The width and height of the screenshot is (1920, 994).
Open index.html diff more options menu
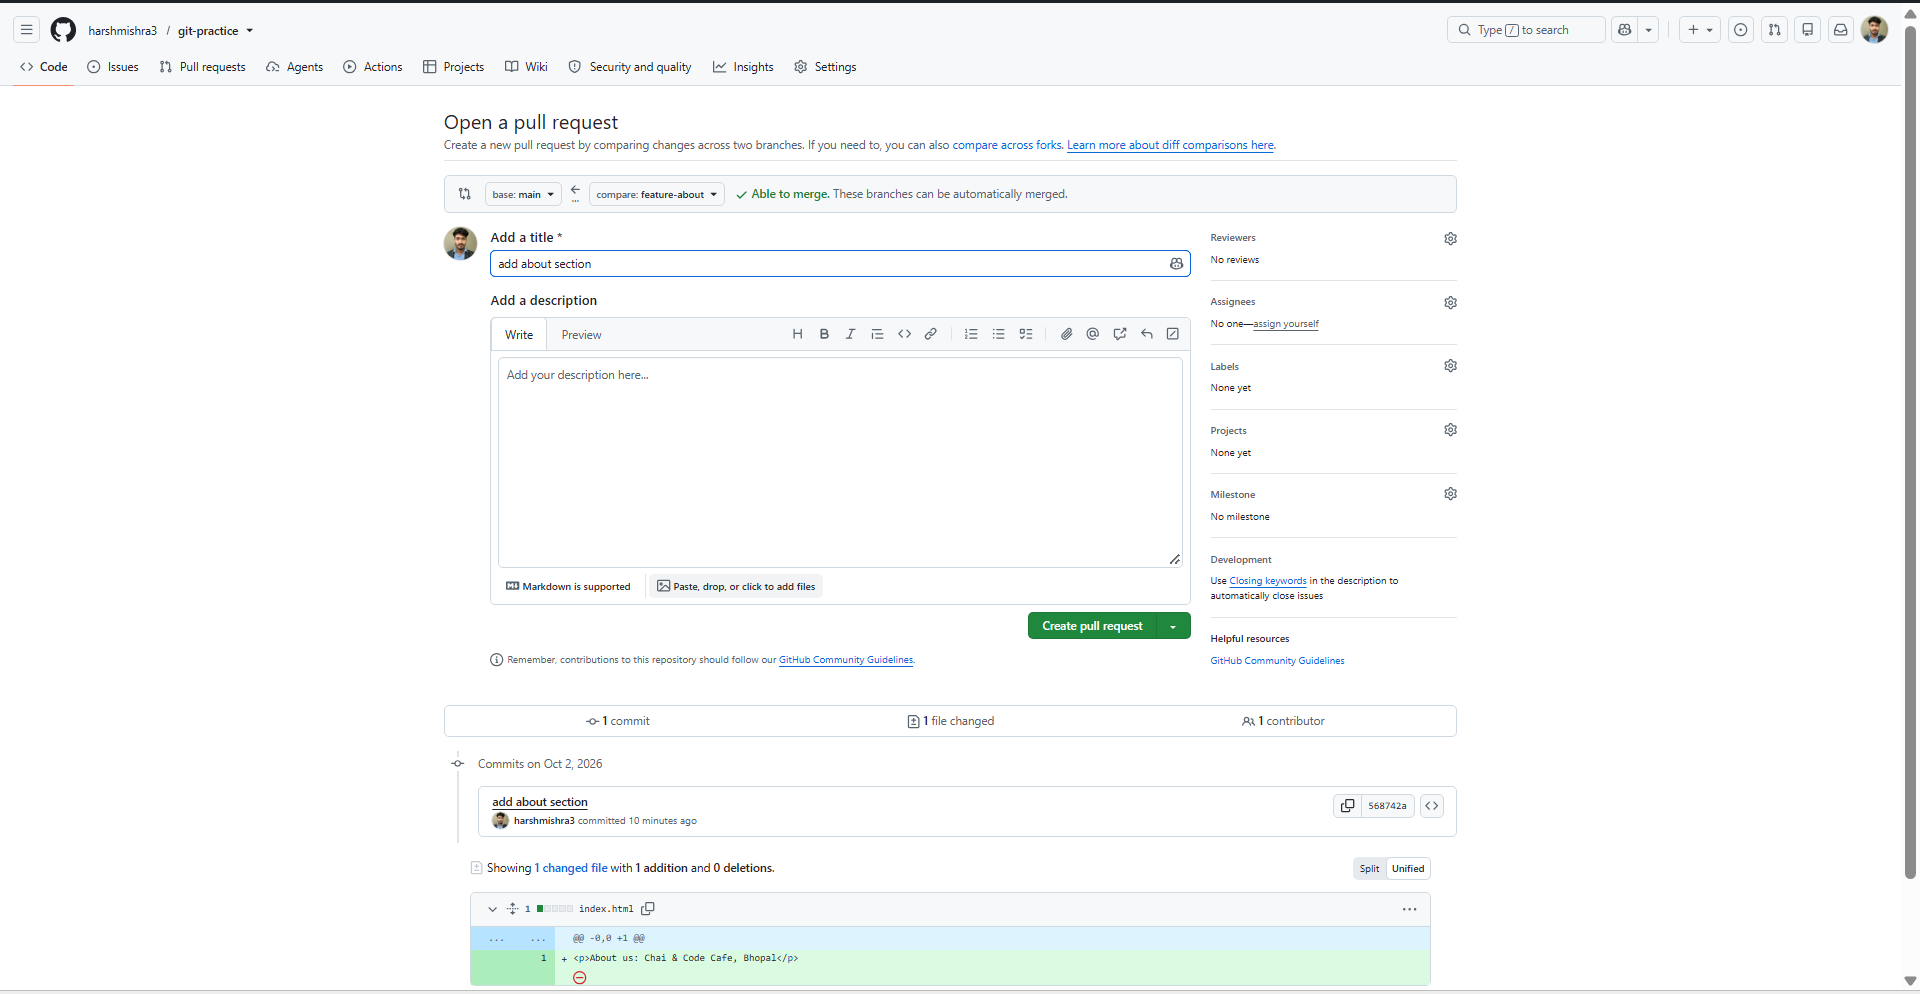click(x=1409, y=909)
